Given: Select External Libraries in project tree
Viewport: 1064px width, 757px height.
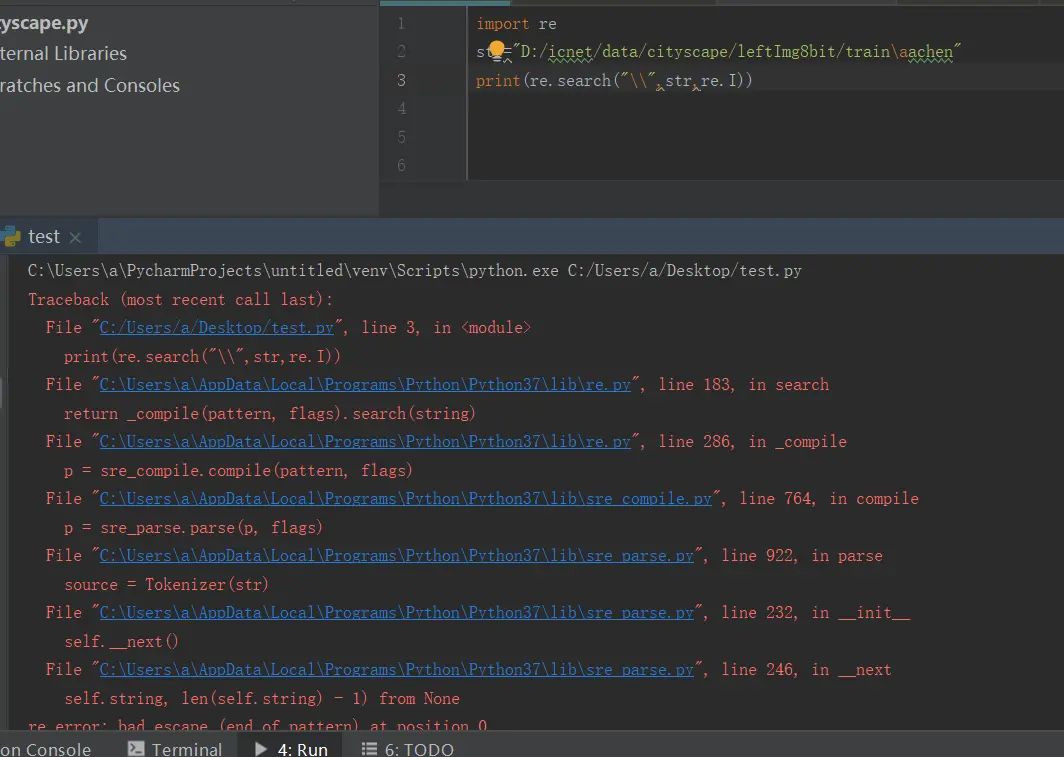Looking at the screenshot, I should [63, 54].
